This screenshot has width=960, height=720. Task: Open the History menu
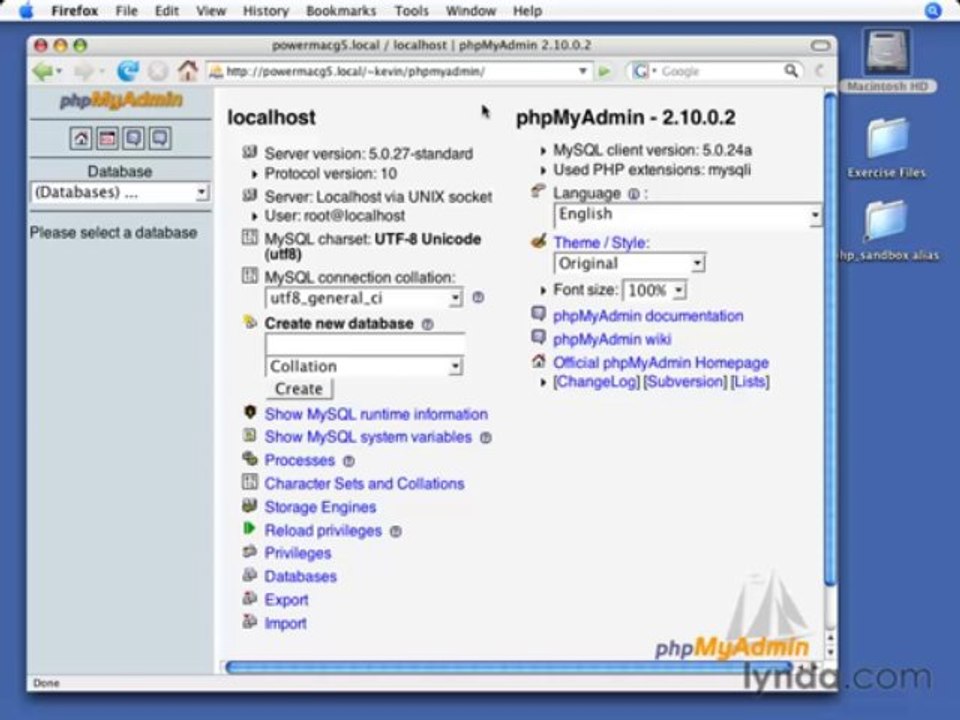coord(266,10)
